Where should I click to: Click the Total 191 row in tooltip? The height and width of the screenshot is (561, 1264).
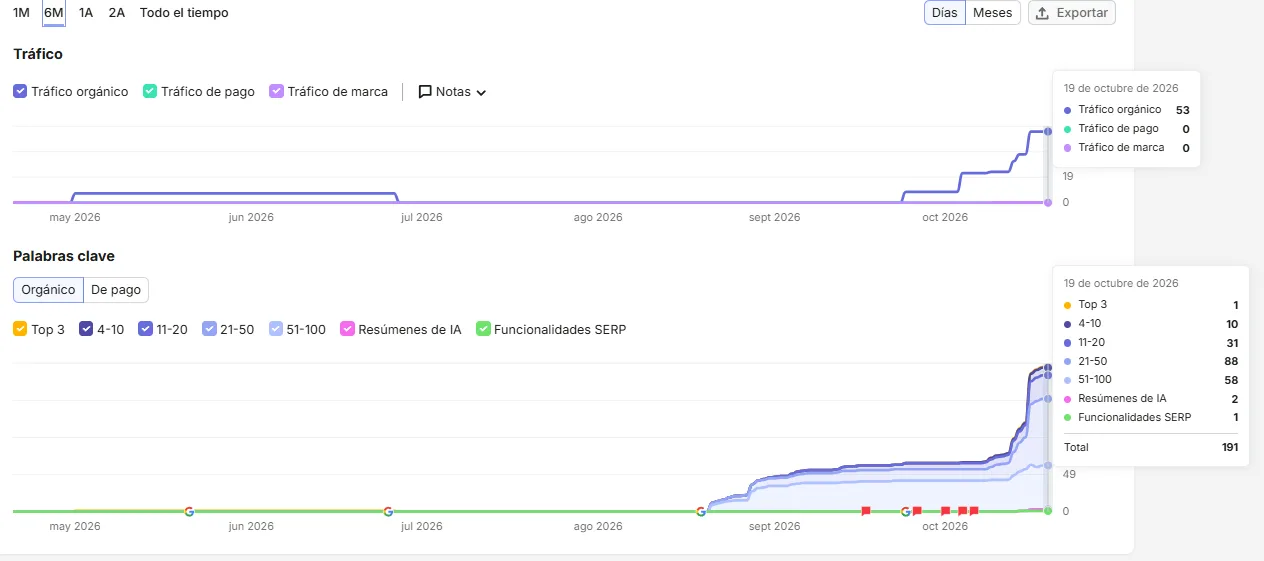[1151, 447]
